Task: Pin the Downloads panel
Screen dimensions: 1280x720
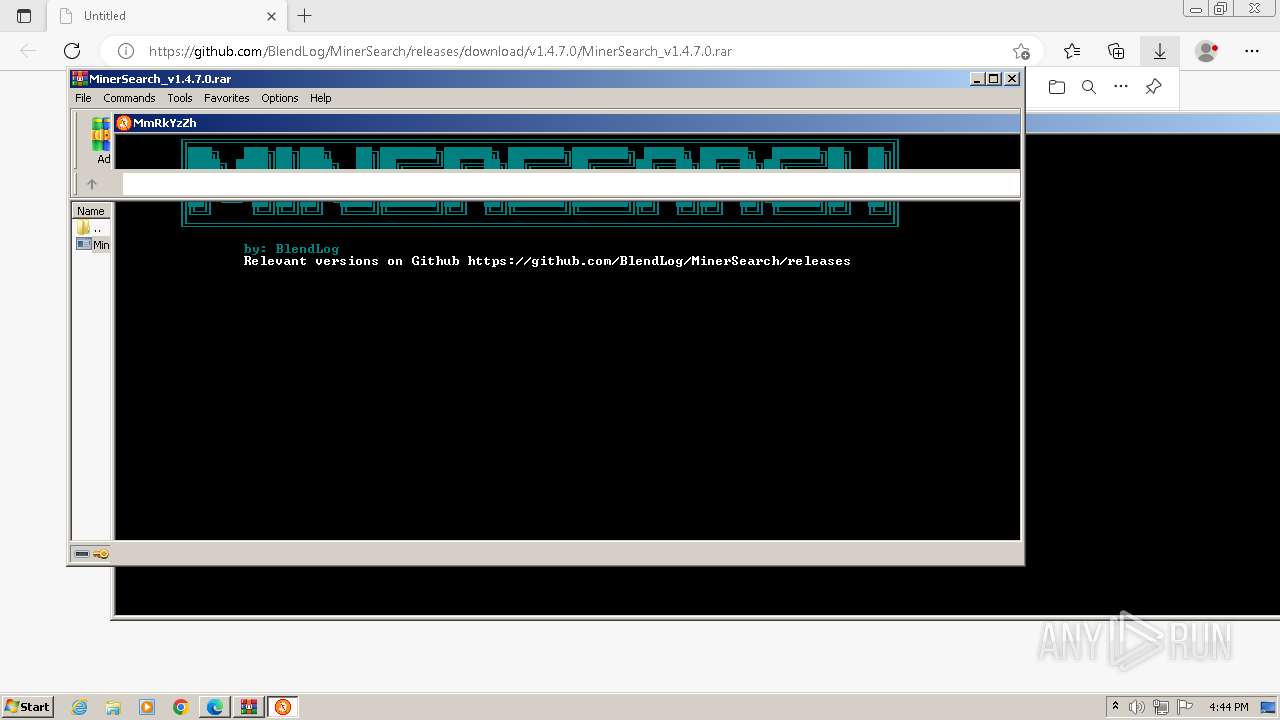Action: click(1153, 87)
